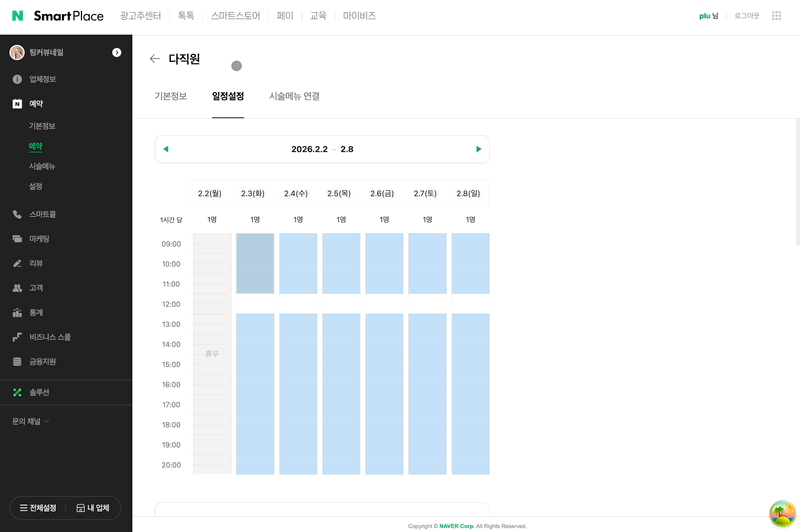
Task: Open 기본정보 submenu under 예약
Action: pos(42,126)
